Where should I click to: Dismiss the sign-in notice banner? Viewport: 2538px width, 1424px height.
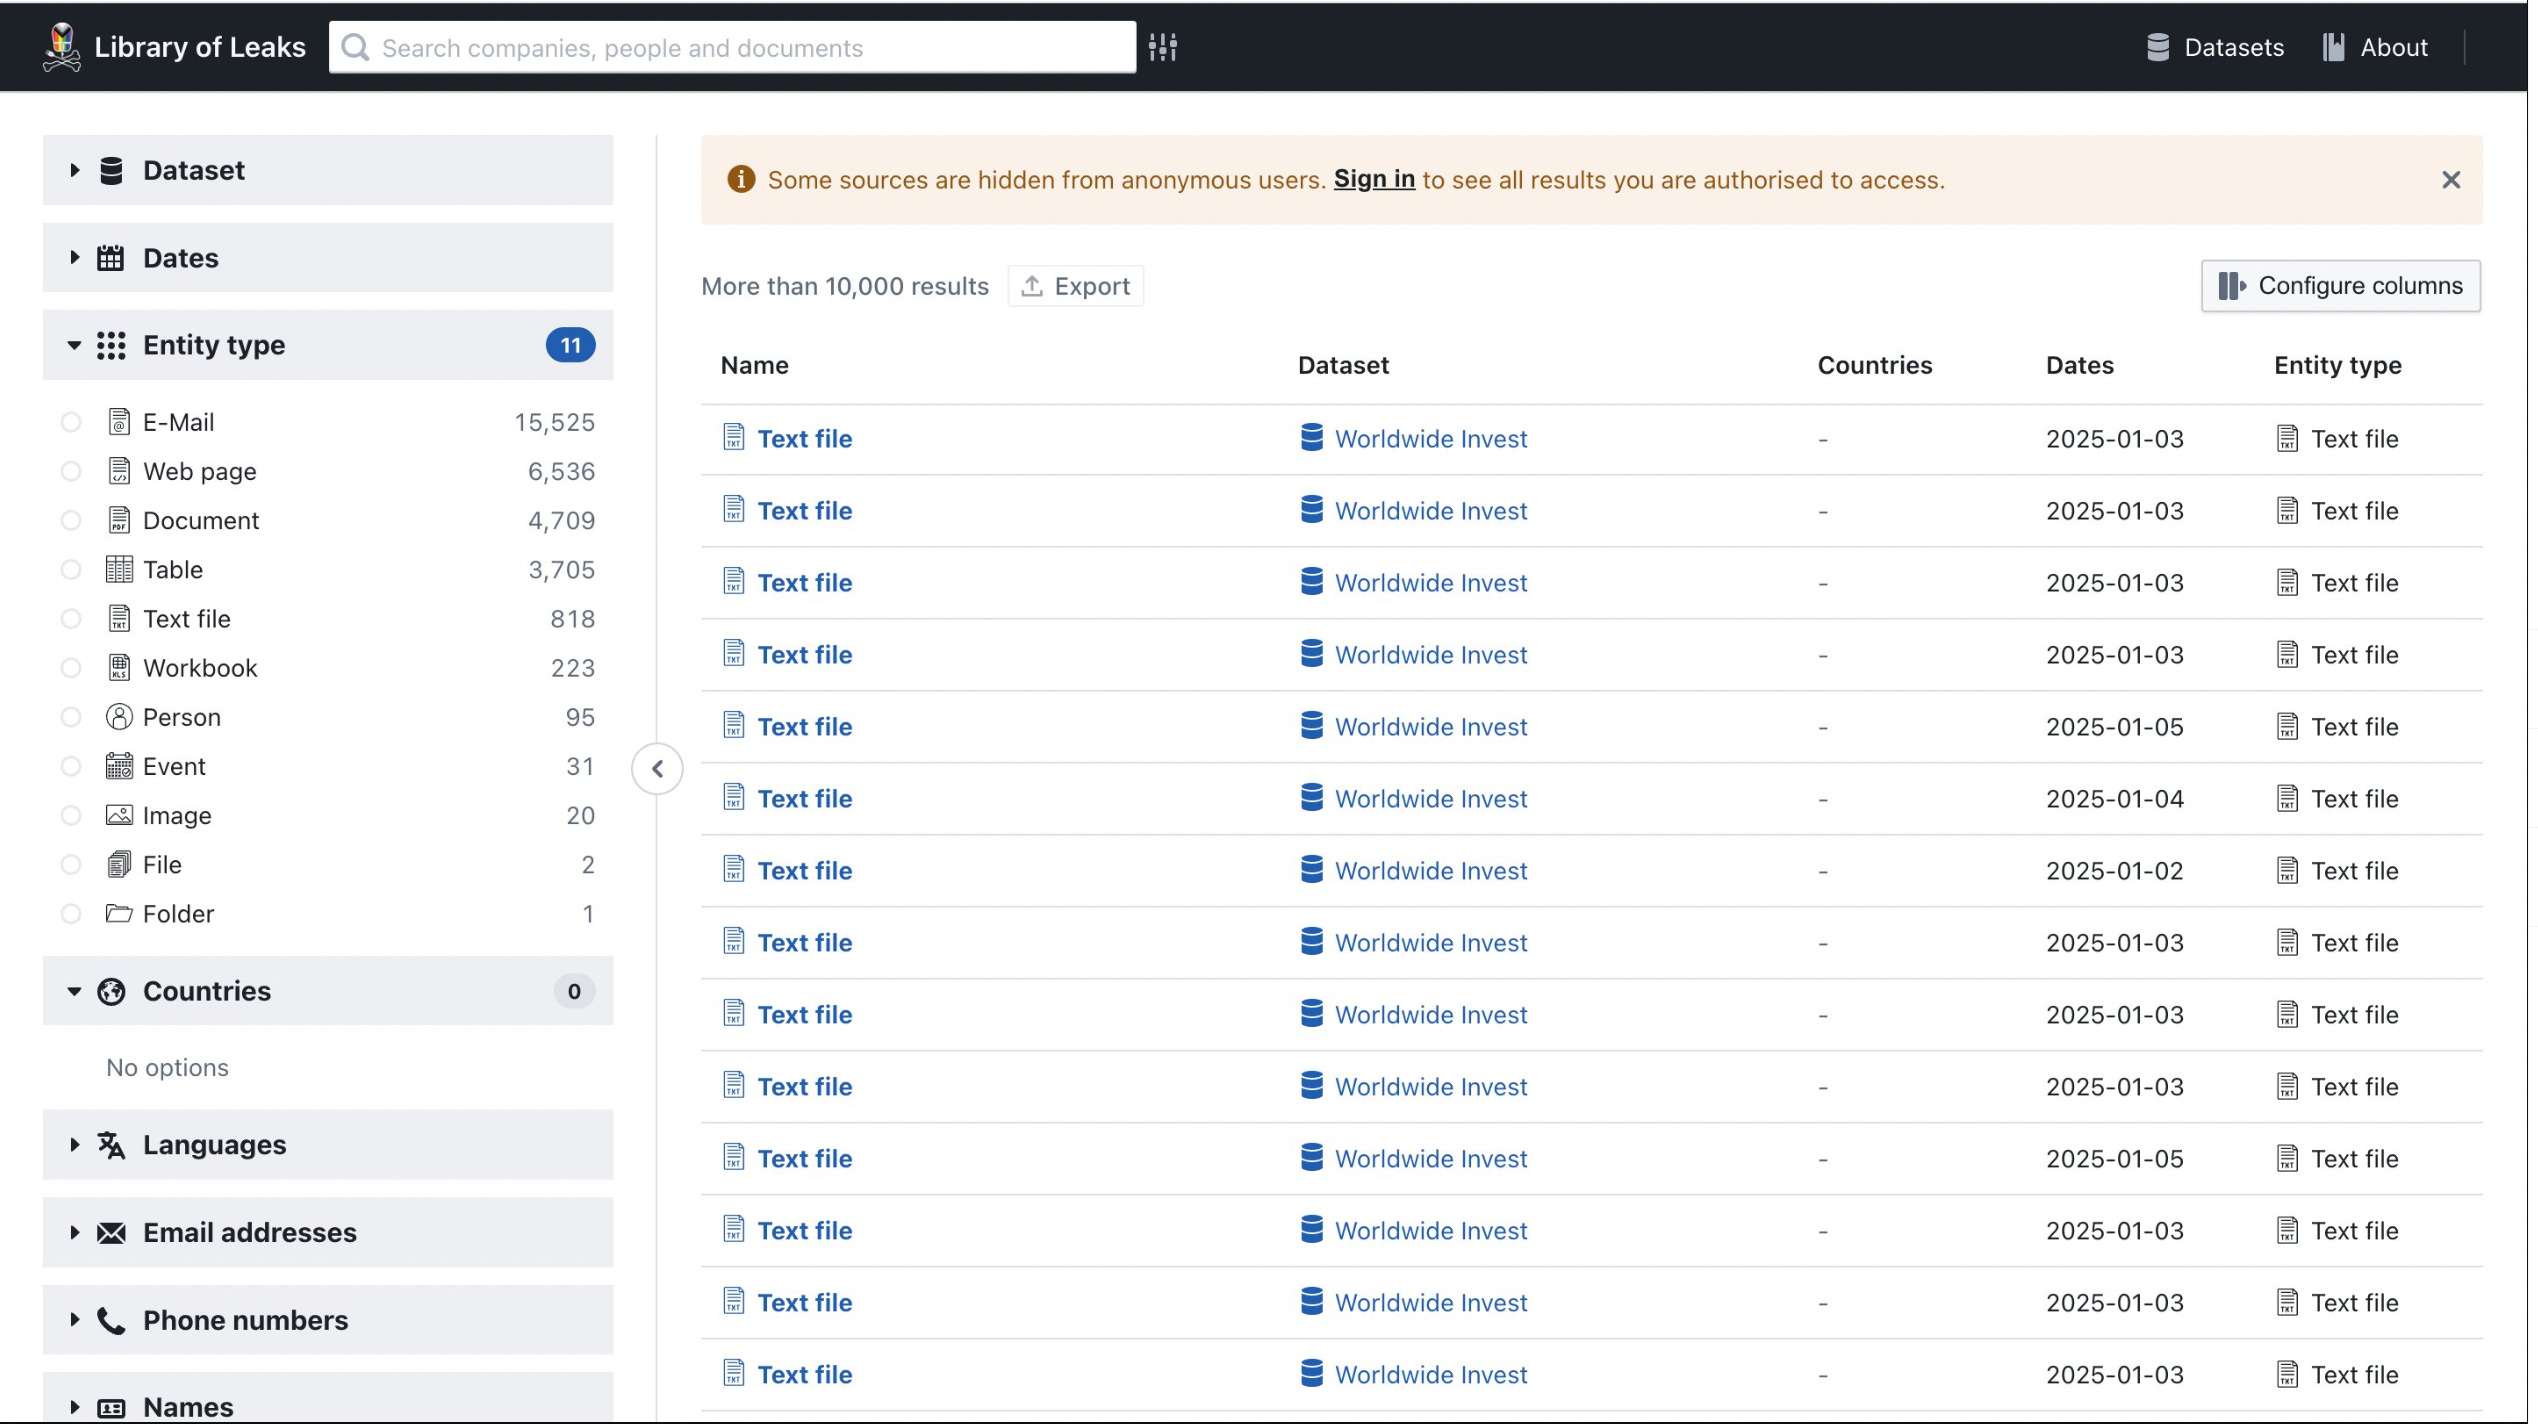click(x=2450, y=180)
